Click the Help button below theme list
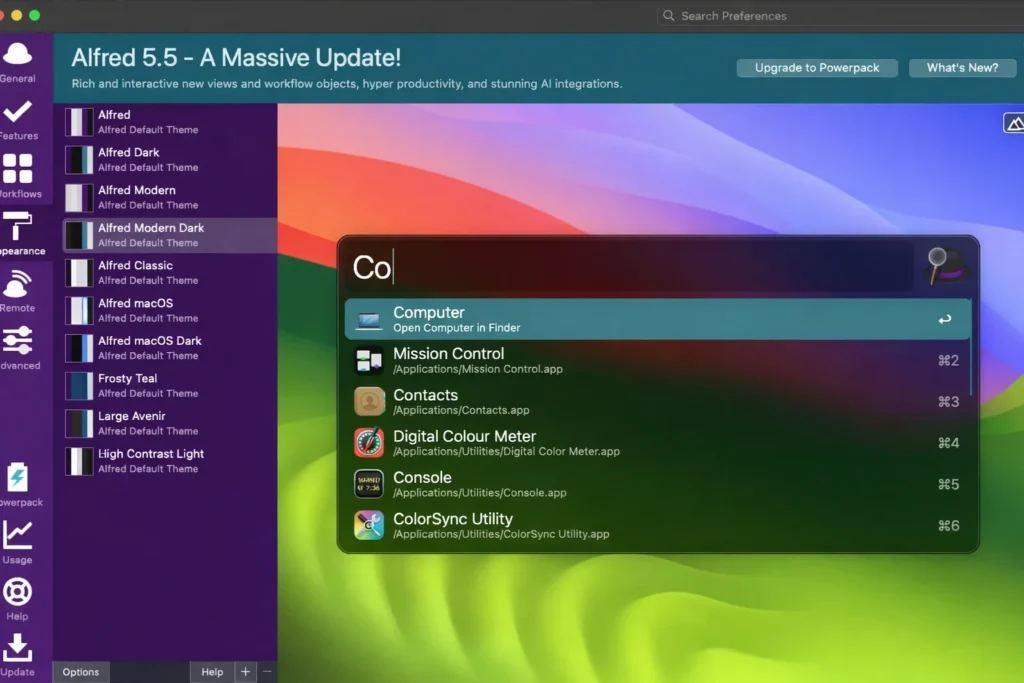The image size is (1024, 683). click(x=212, y=672)
